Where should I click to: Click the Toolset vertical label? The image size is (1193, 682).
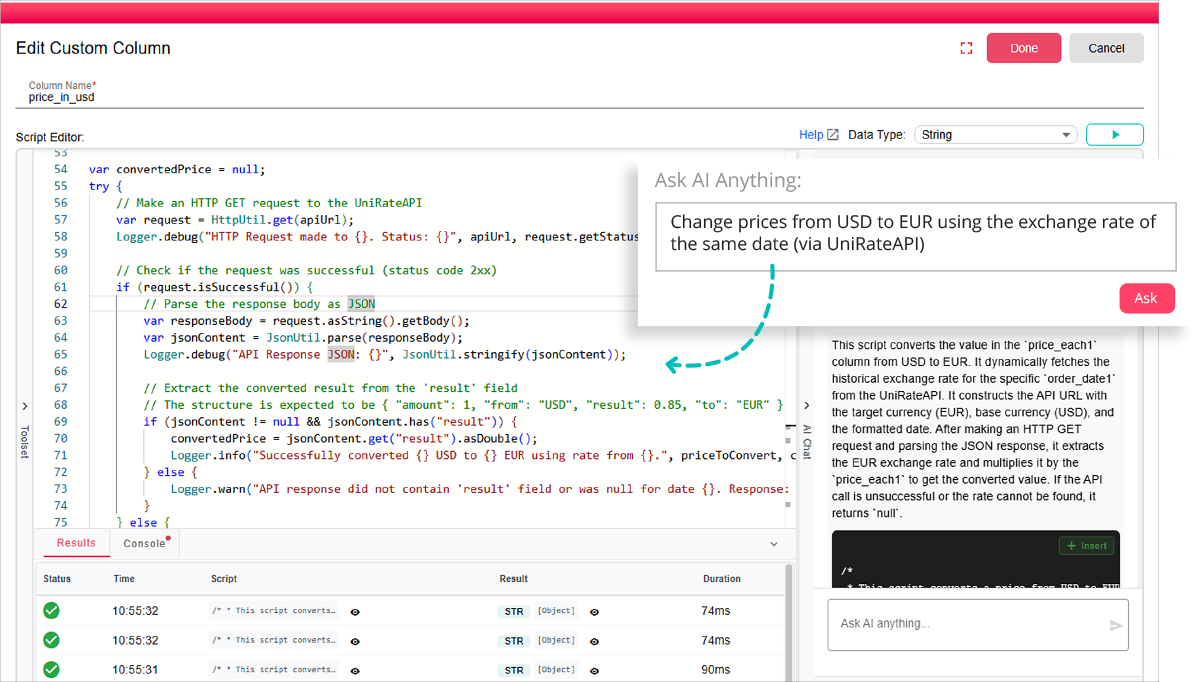click(x=24, y=442)
